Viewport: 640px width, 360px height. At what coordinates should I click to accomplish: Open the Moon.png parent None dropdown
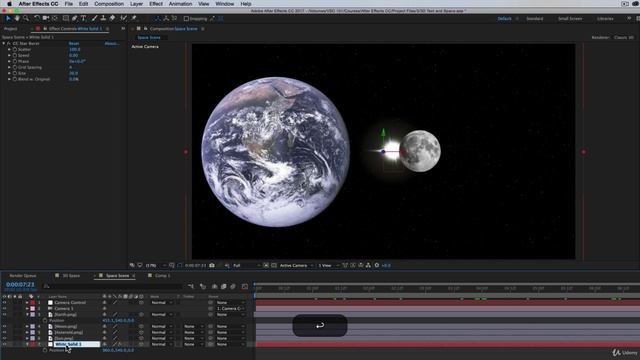[x=231, y=327]
